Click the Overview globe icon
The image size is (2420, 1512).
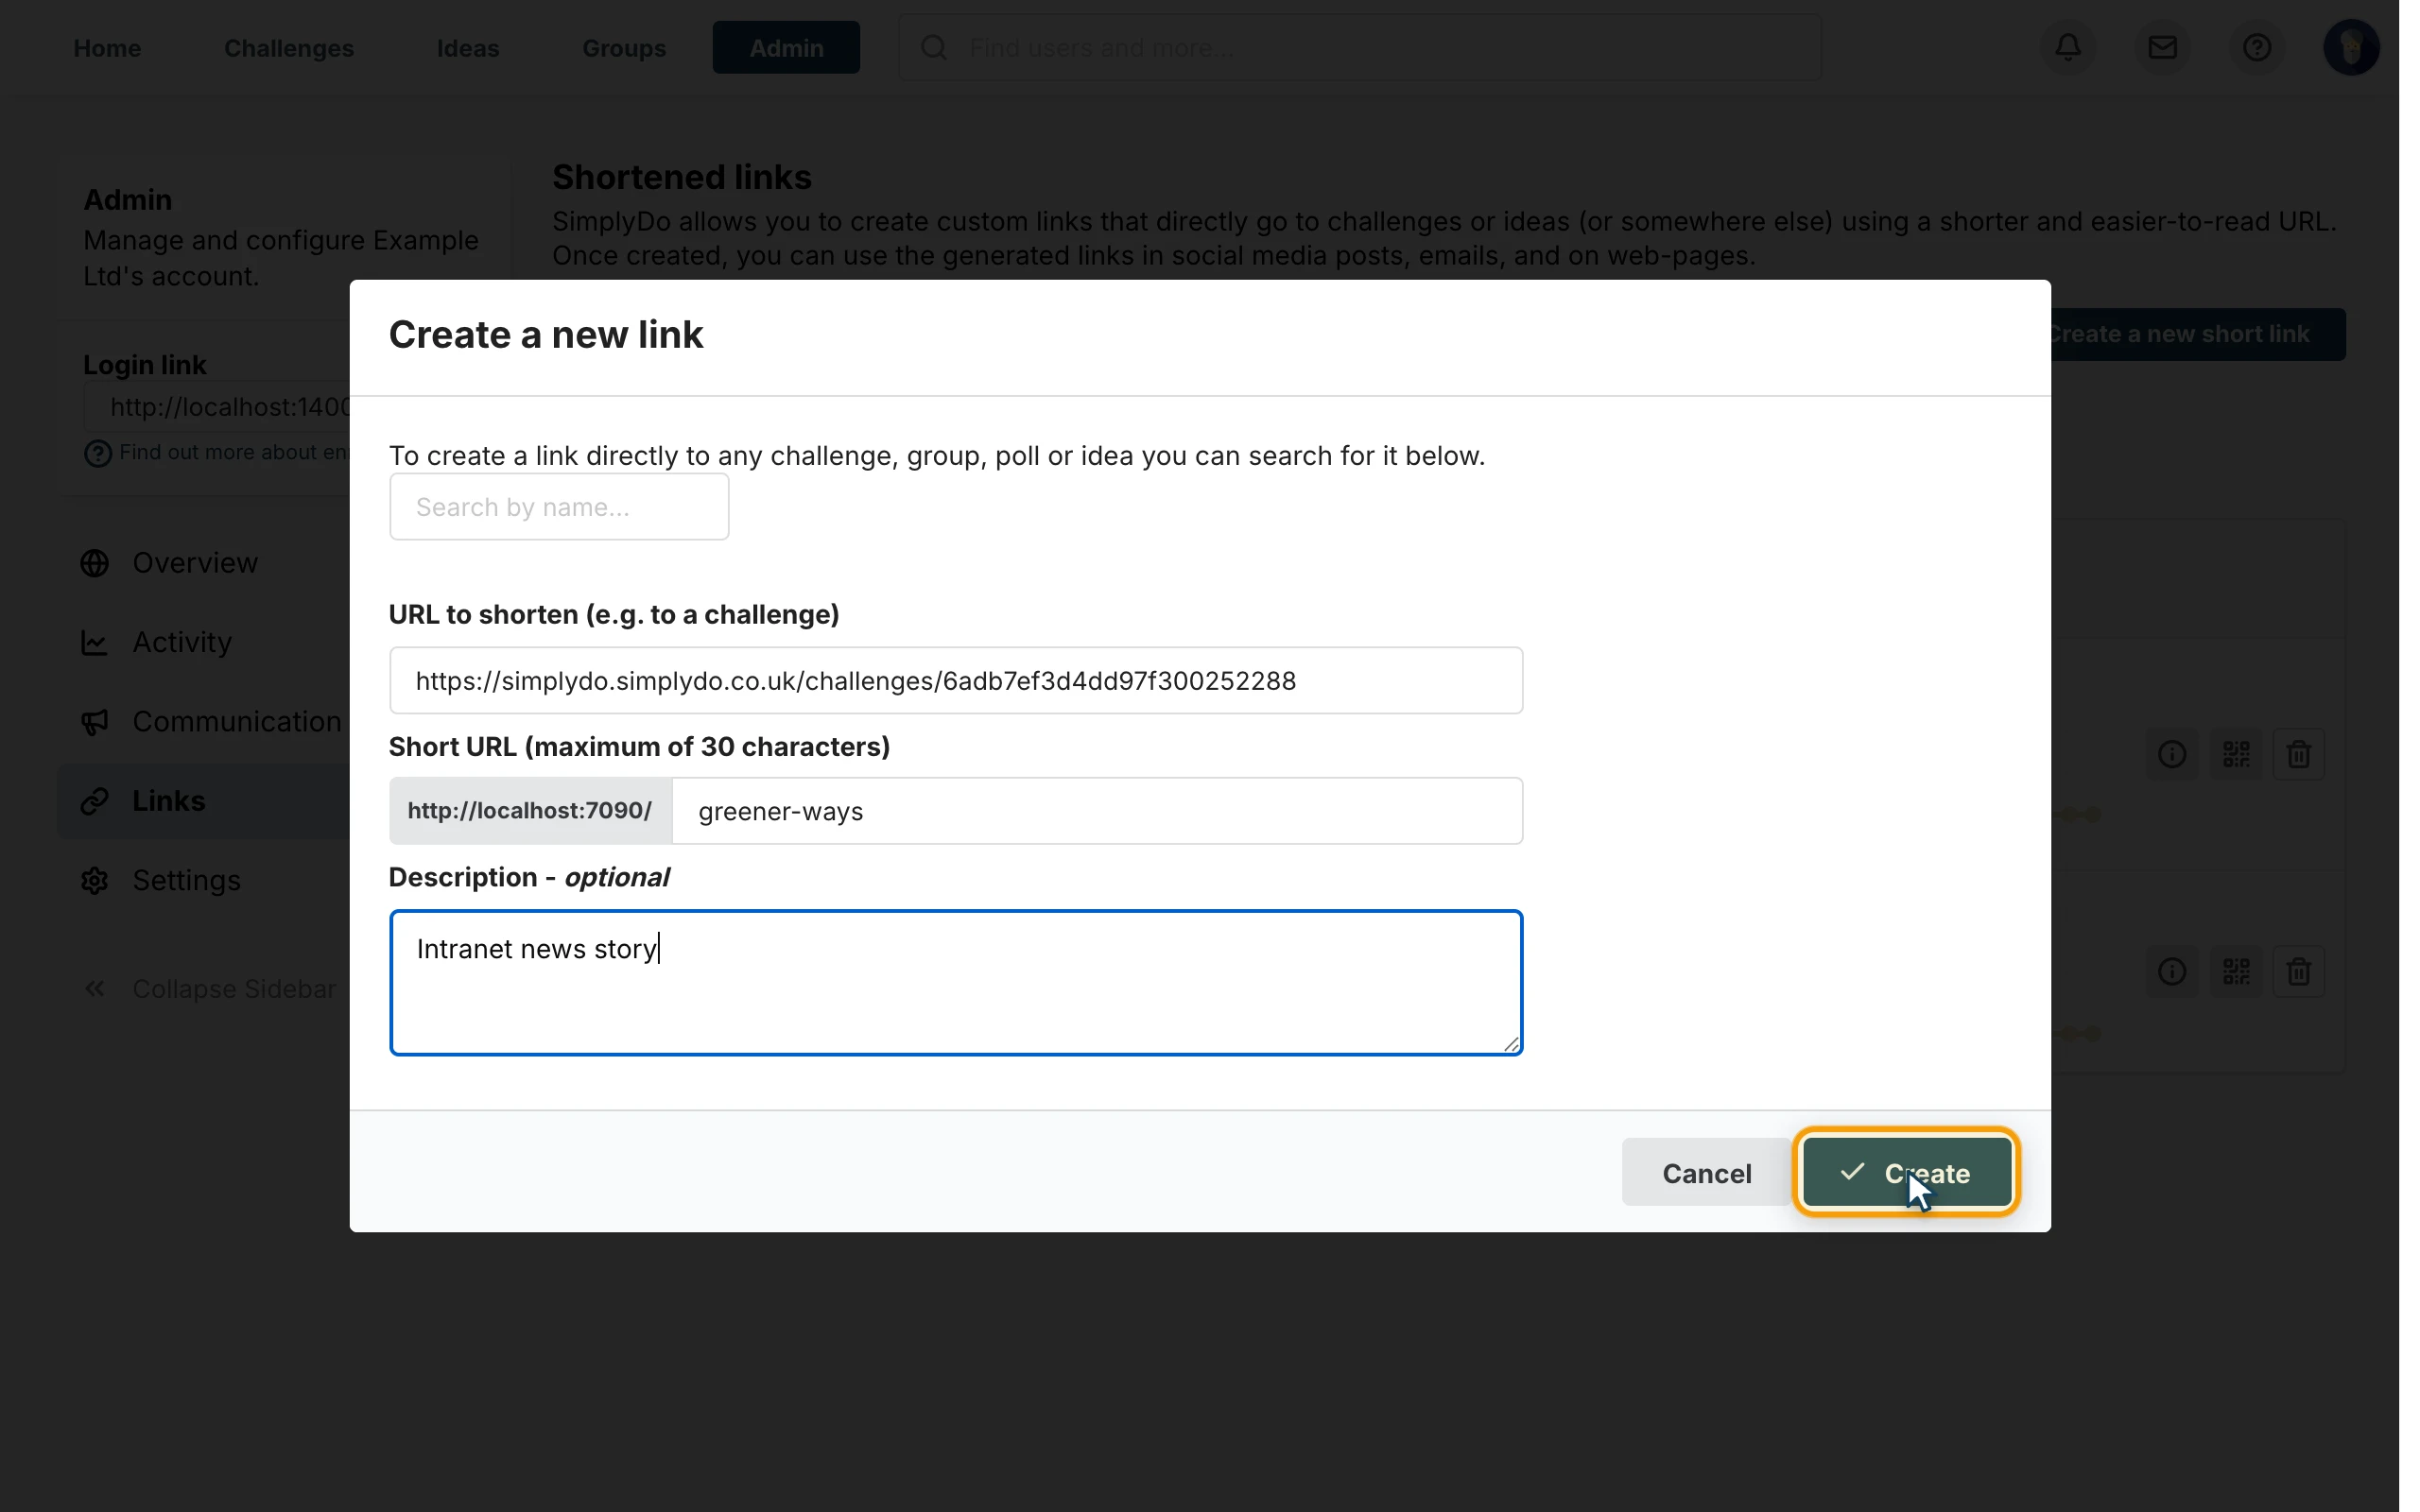tap(95, 563)
